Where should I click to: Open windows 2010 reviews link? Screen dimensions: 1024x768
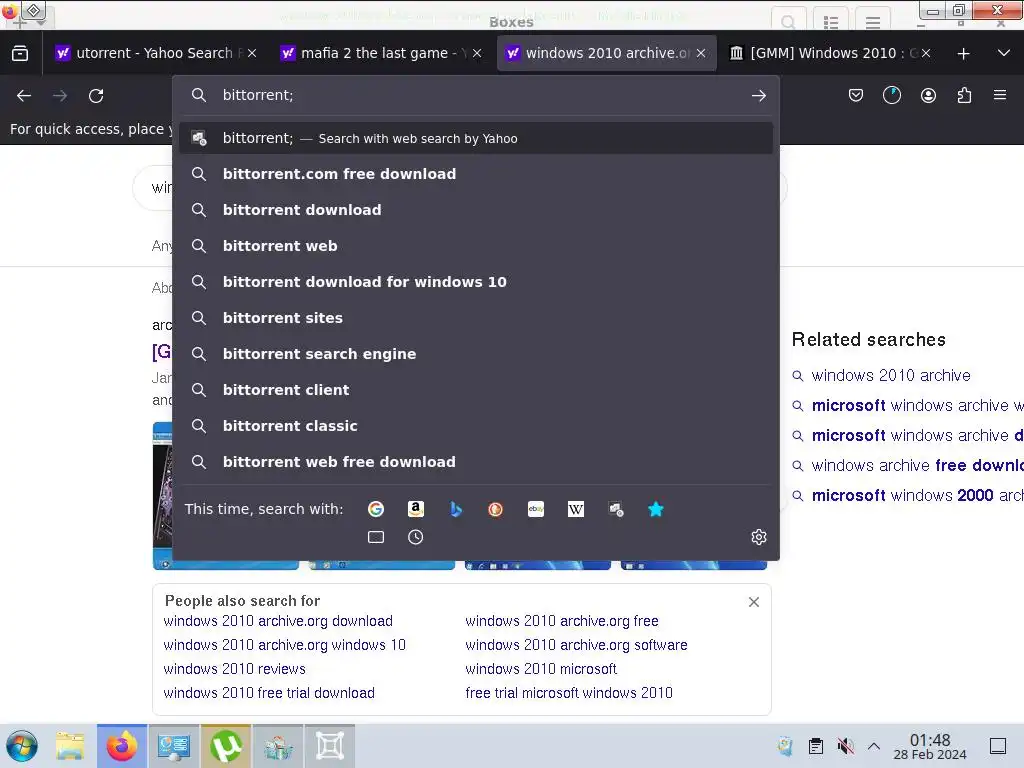[x=234, y=669]
